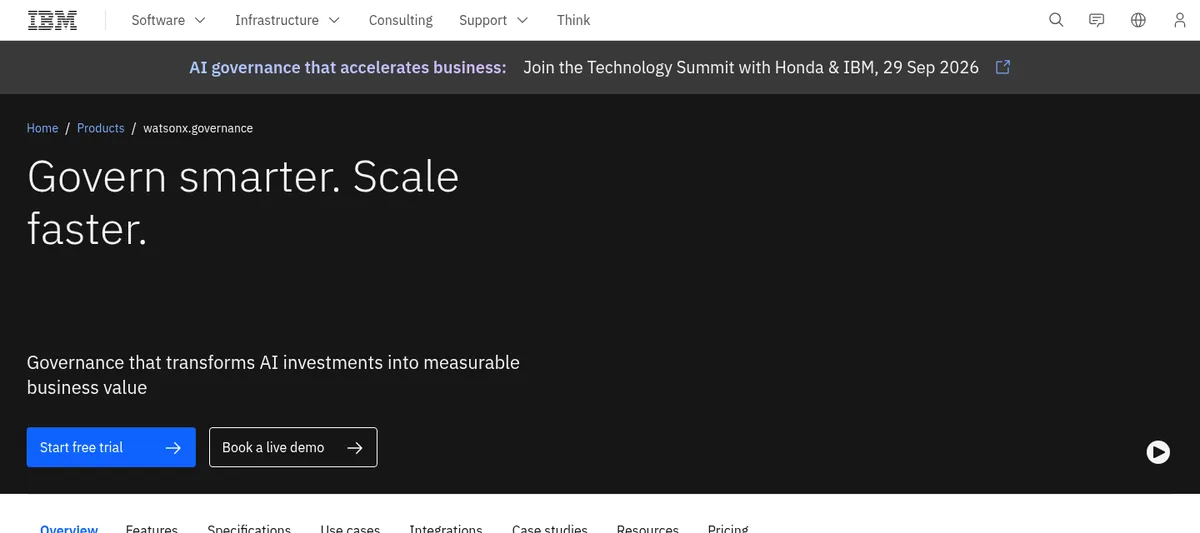The height and width of the screenshot is (533, 1200).
Task: Go to Products breadcrumb link
Action: [100, 128]
